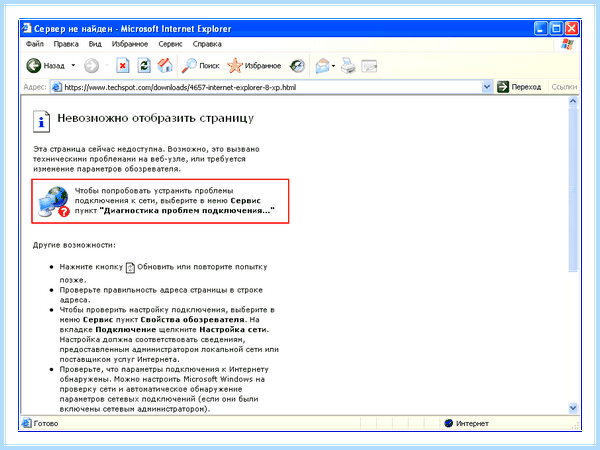Click heading Невозможно отобразить страницу
Screen dimensions: 600x450
(x=155, y=118)
